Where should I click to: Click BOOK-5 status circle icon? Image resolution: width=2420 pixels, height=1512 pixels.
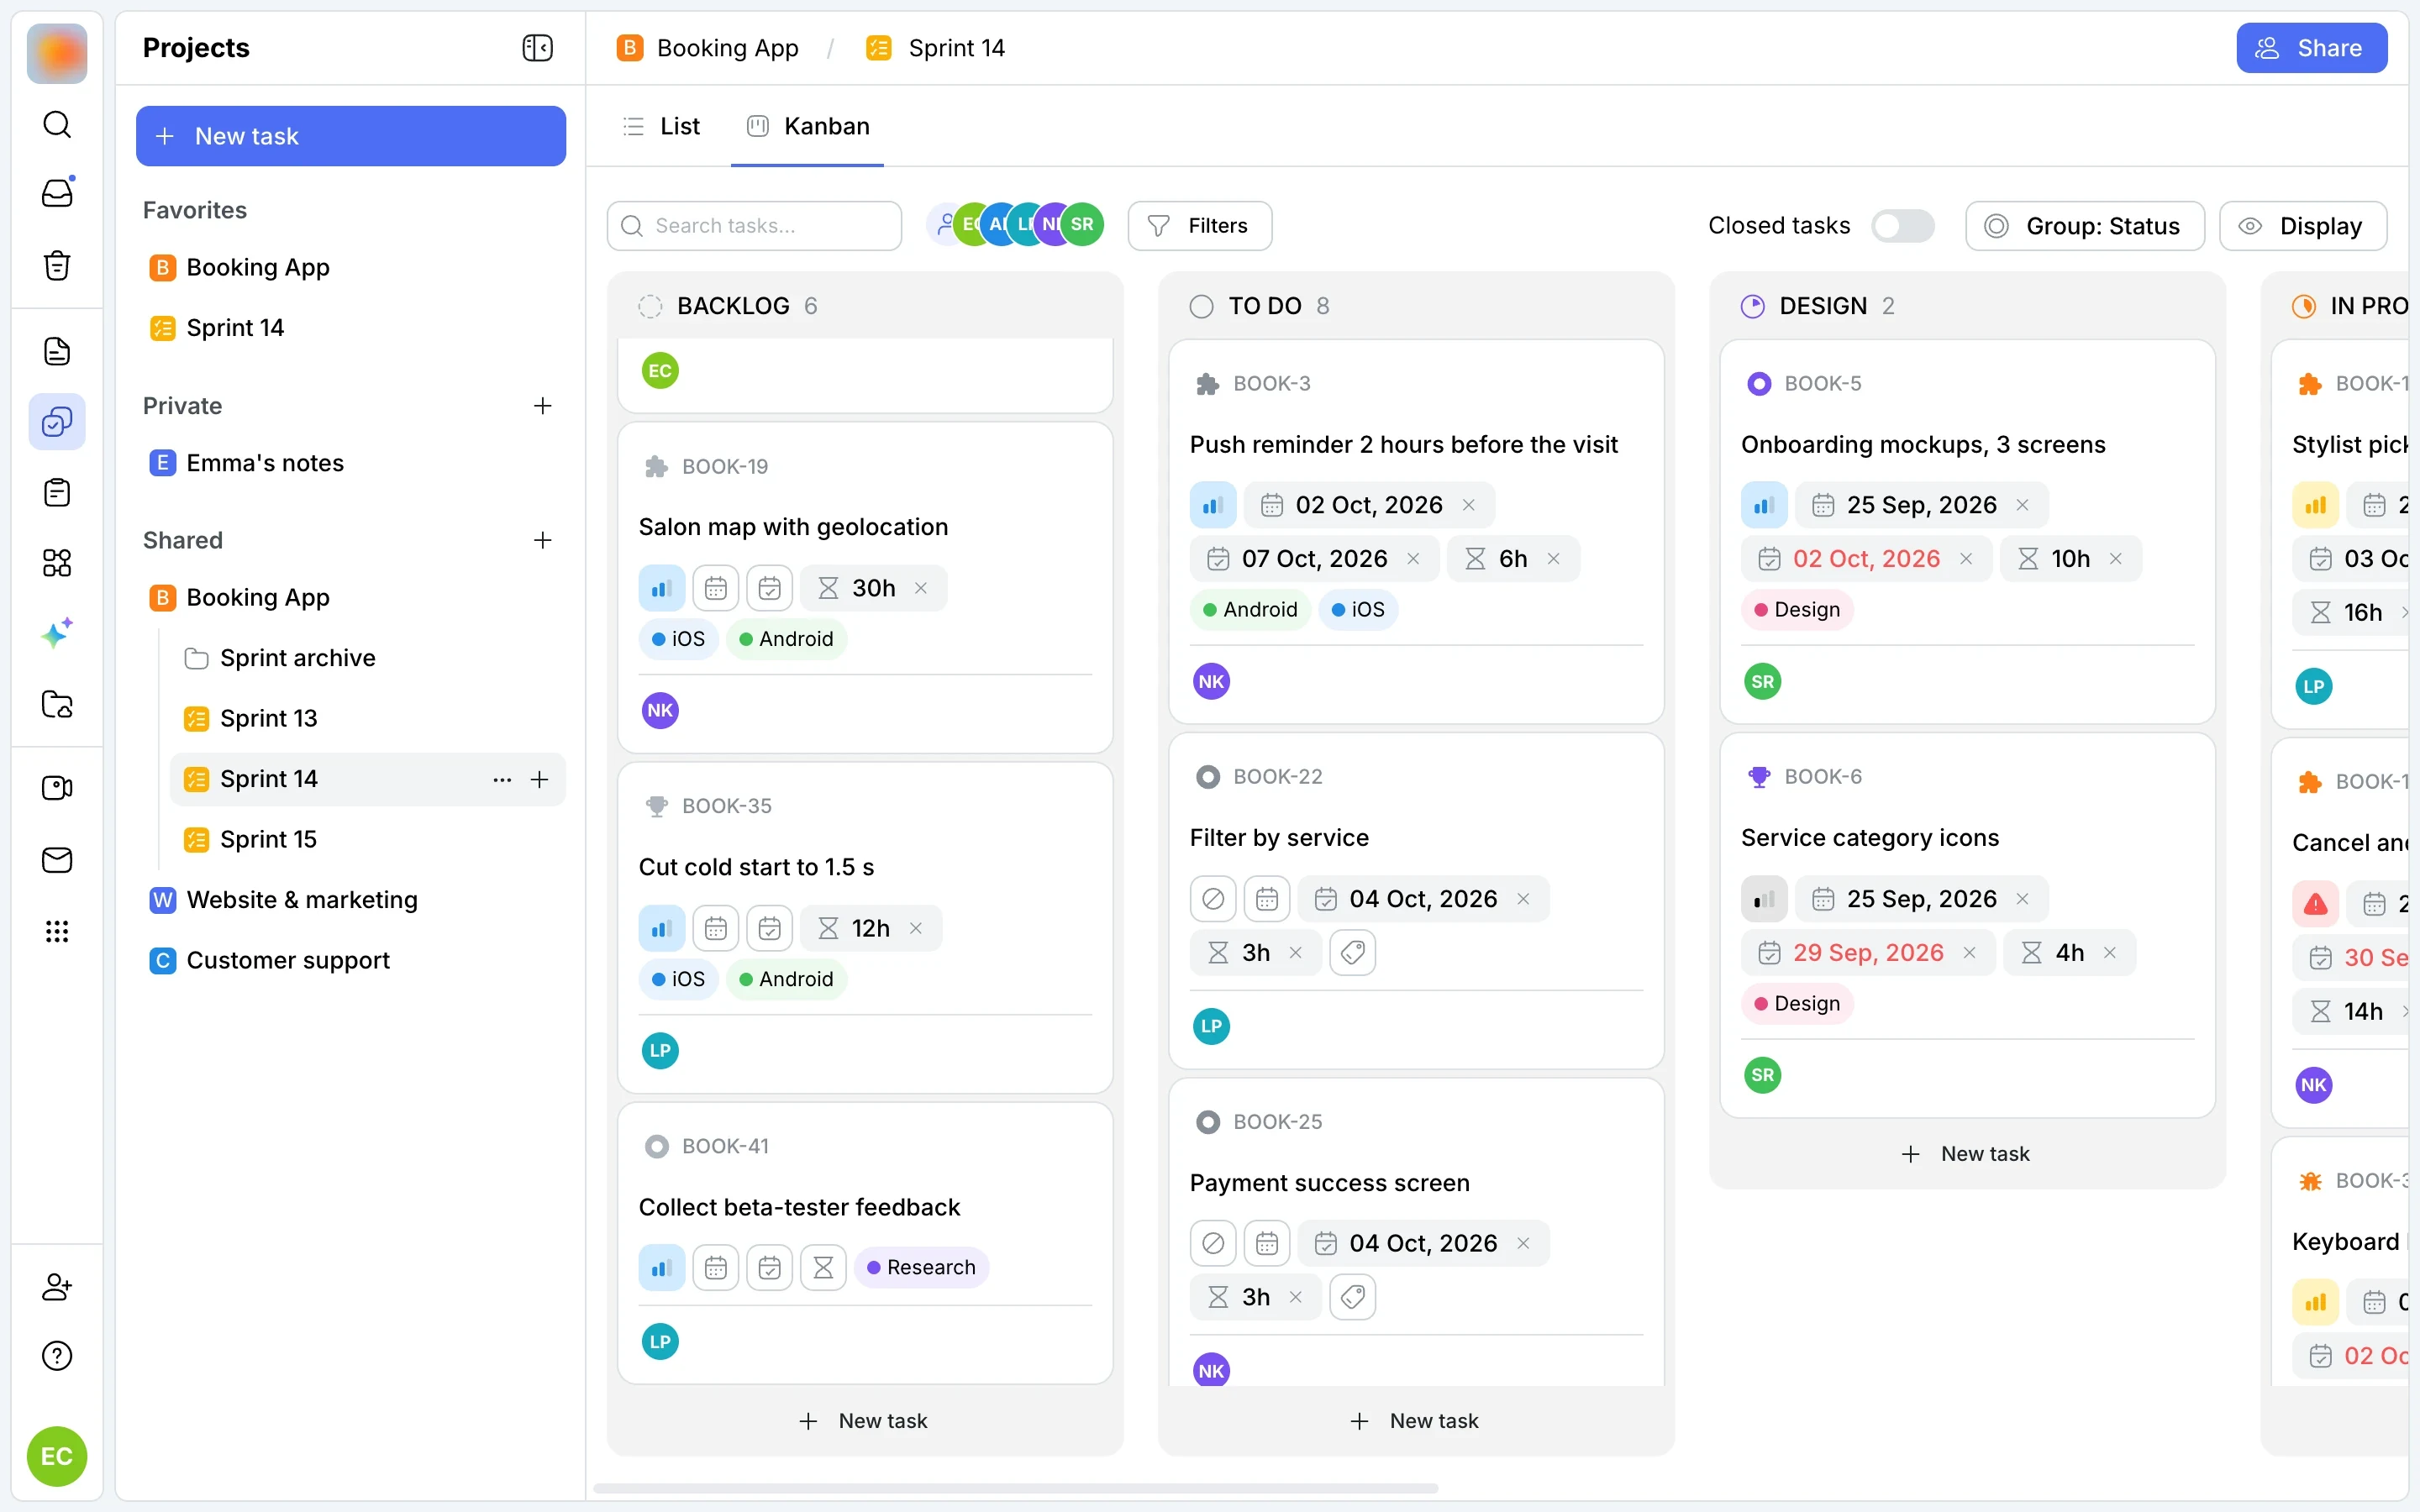(x=1758, y=384)
